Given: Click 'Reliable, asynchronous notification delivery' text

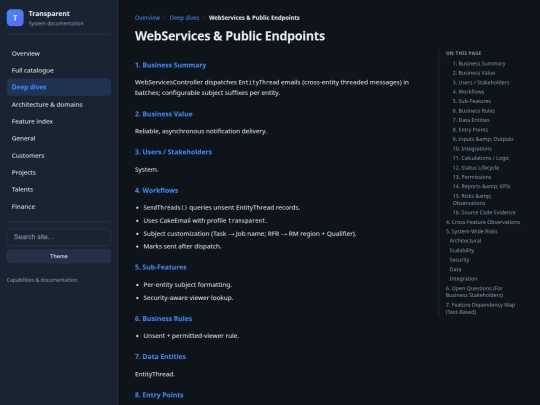Looking at the screenshot, I should click(x=201, y=131).
